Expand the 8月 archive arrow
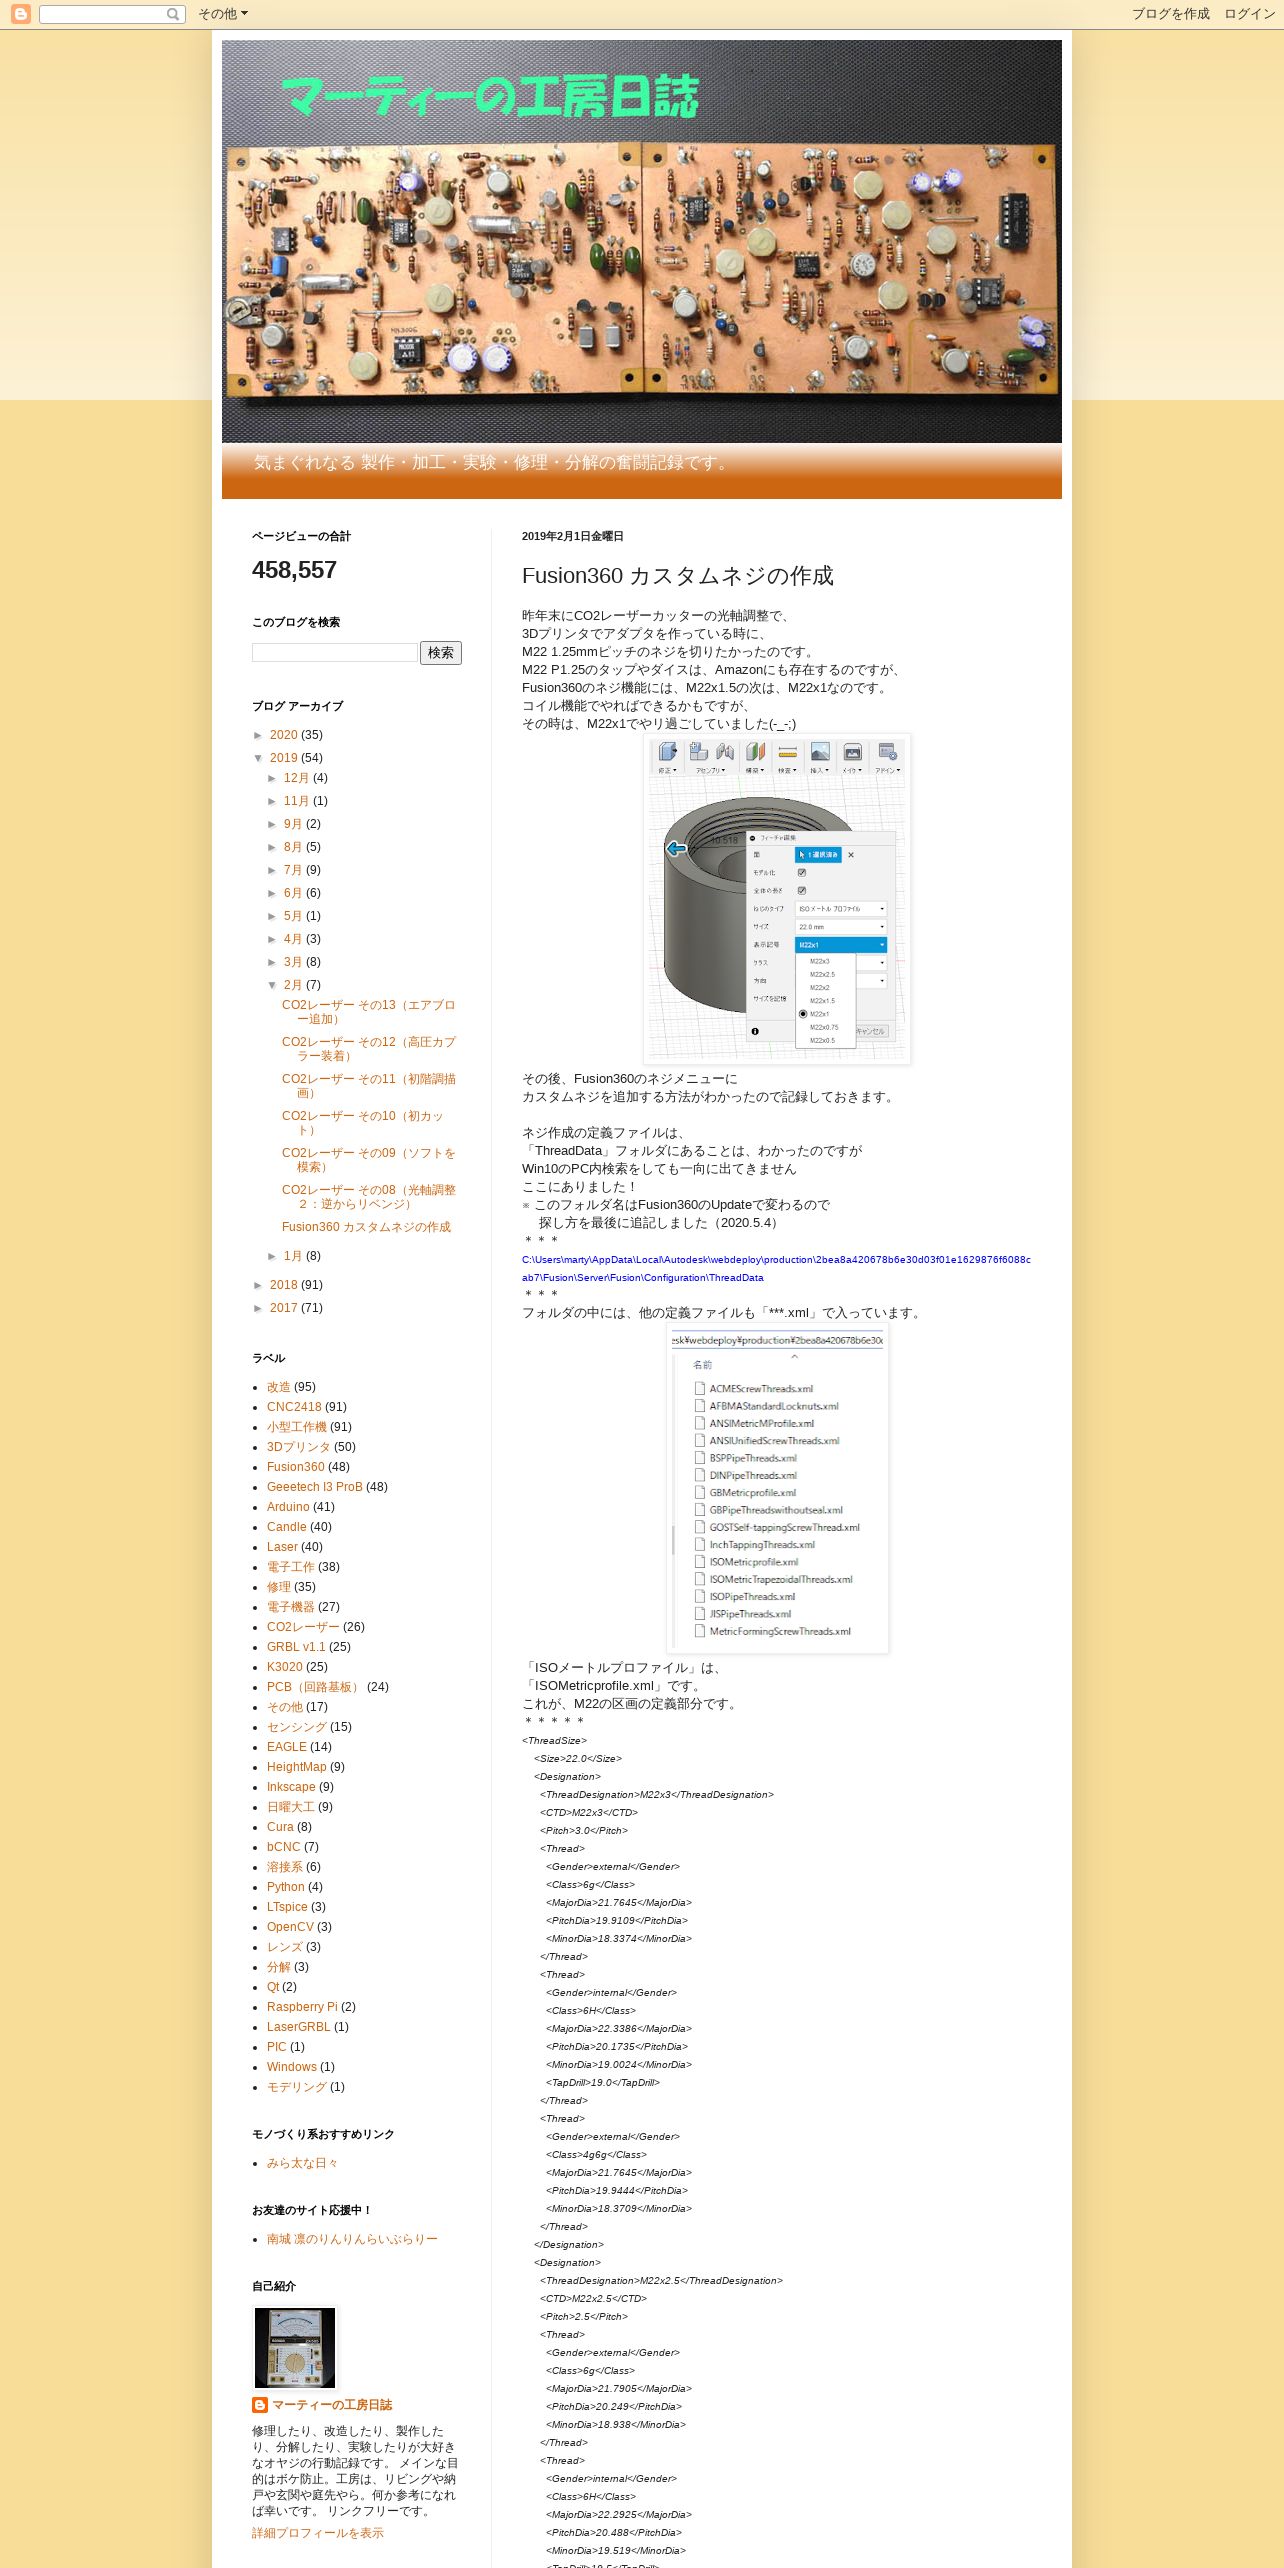1284x2568 pixels. pos(273,847)
